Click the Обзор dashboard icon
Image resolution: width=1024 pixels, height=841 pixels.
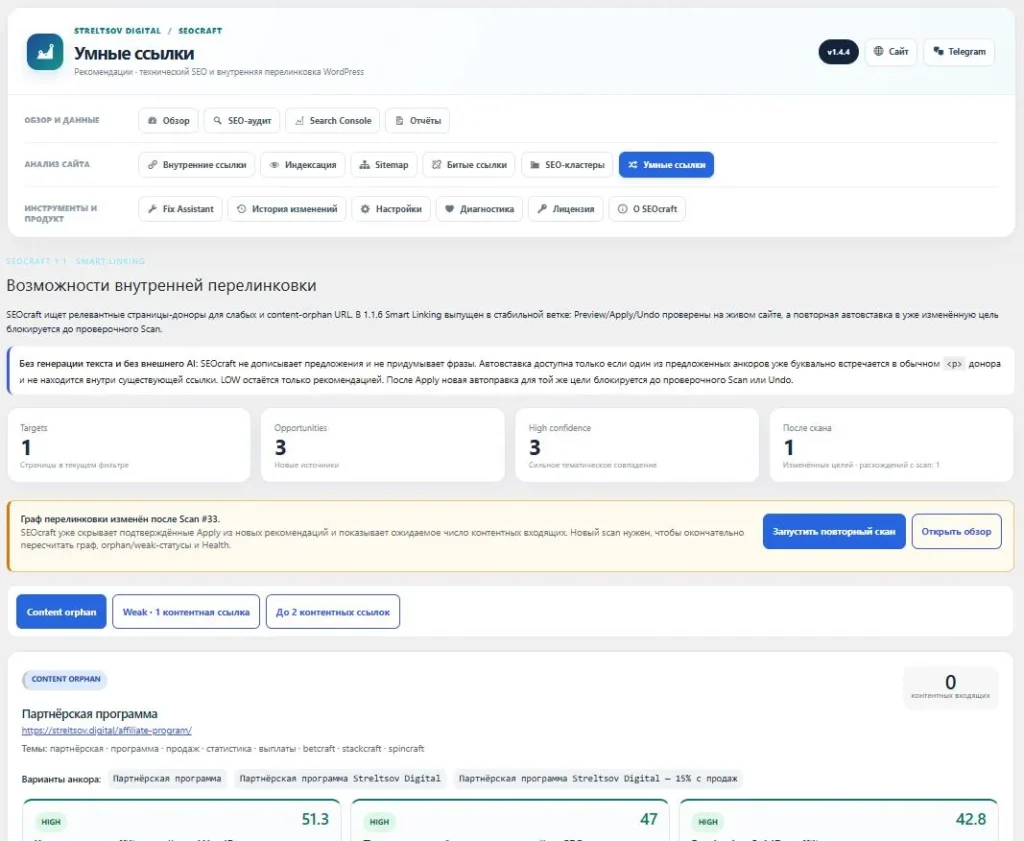point(152,121)
